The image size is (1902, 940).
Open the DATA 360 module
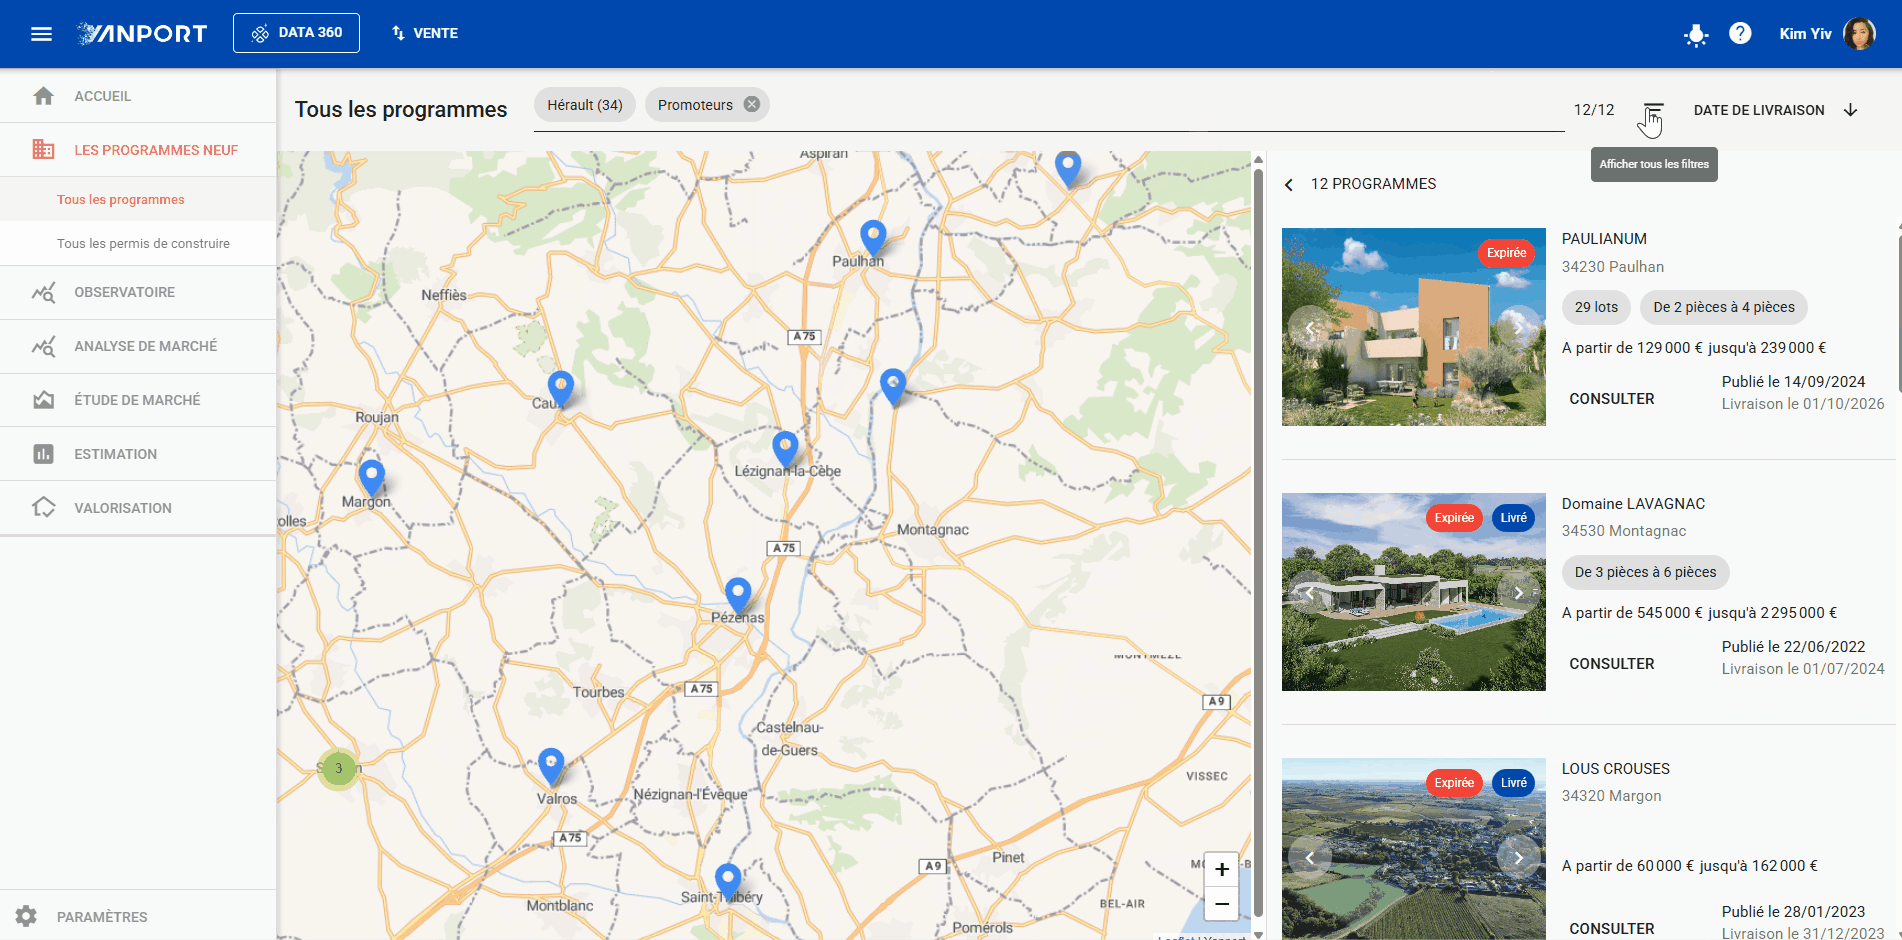[296, 33]
